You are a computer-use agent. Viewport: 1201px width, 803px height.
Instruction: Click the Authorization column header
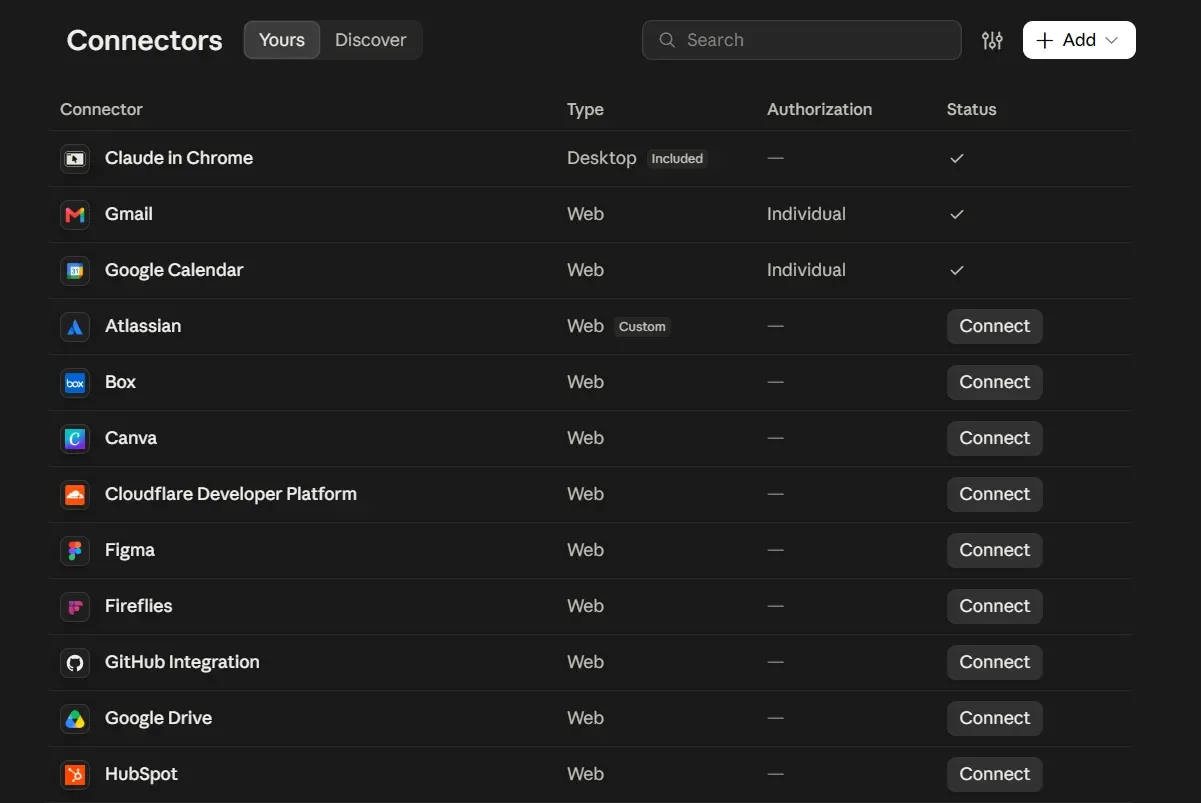point(819,109)
